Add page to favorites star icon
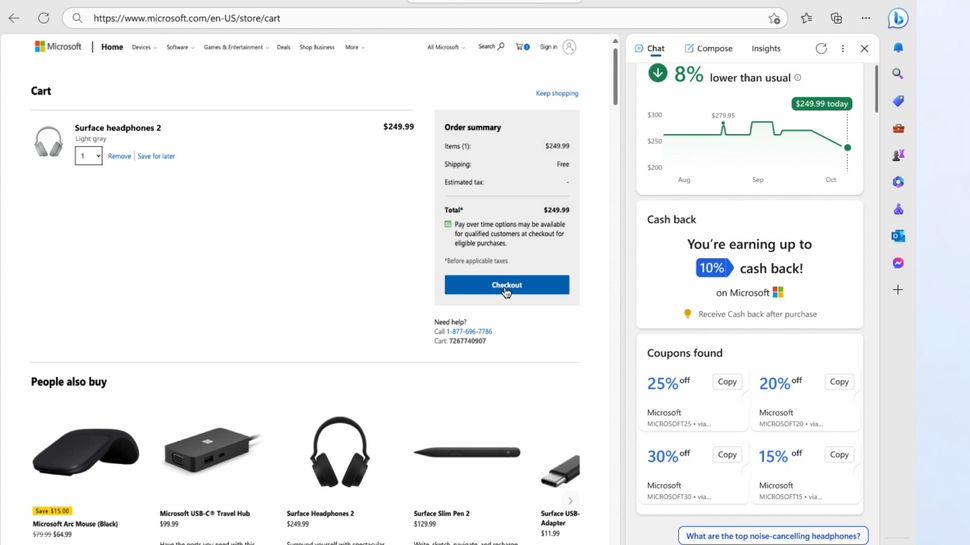This screenshot has width=970, height=545. [x=774, y=19]
